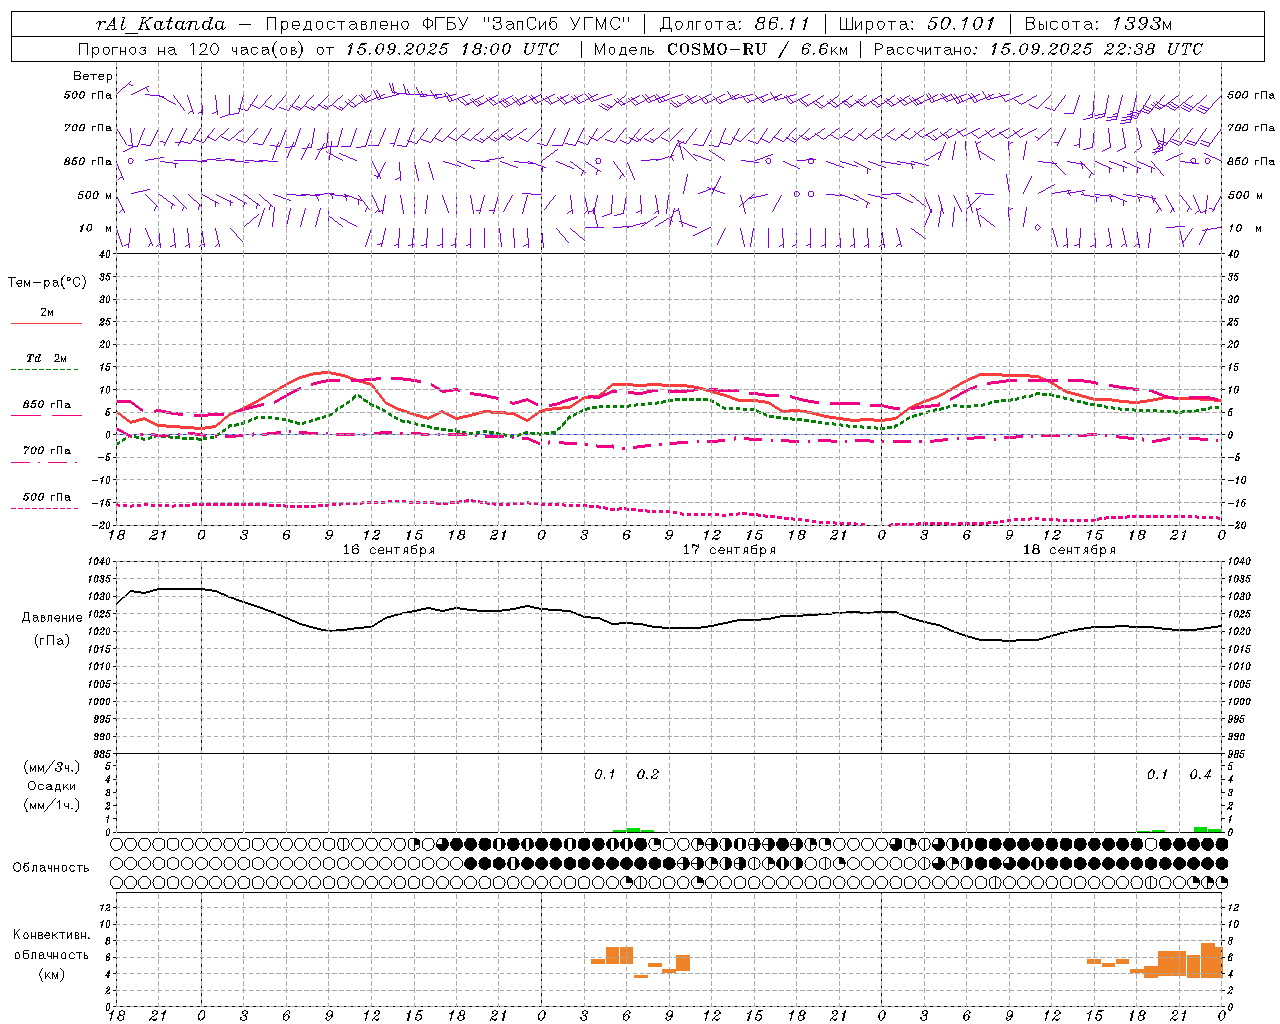Click -20 on the right temperature axis

click(x=1237, y=525)
